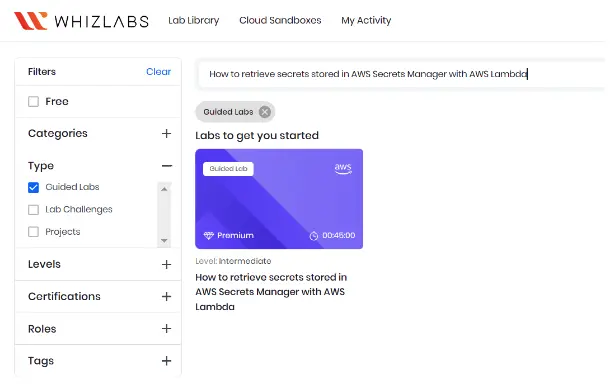Screen dimensions: 614x390
Task: Open My Activity page
Action: coord(366,20)
